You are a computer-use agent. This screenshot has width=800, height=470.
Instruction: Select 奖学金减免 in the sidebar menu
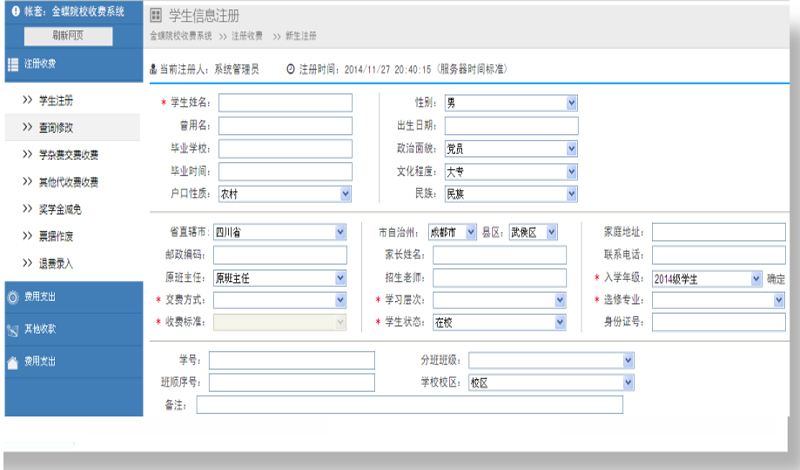pos(62,209)
